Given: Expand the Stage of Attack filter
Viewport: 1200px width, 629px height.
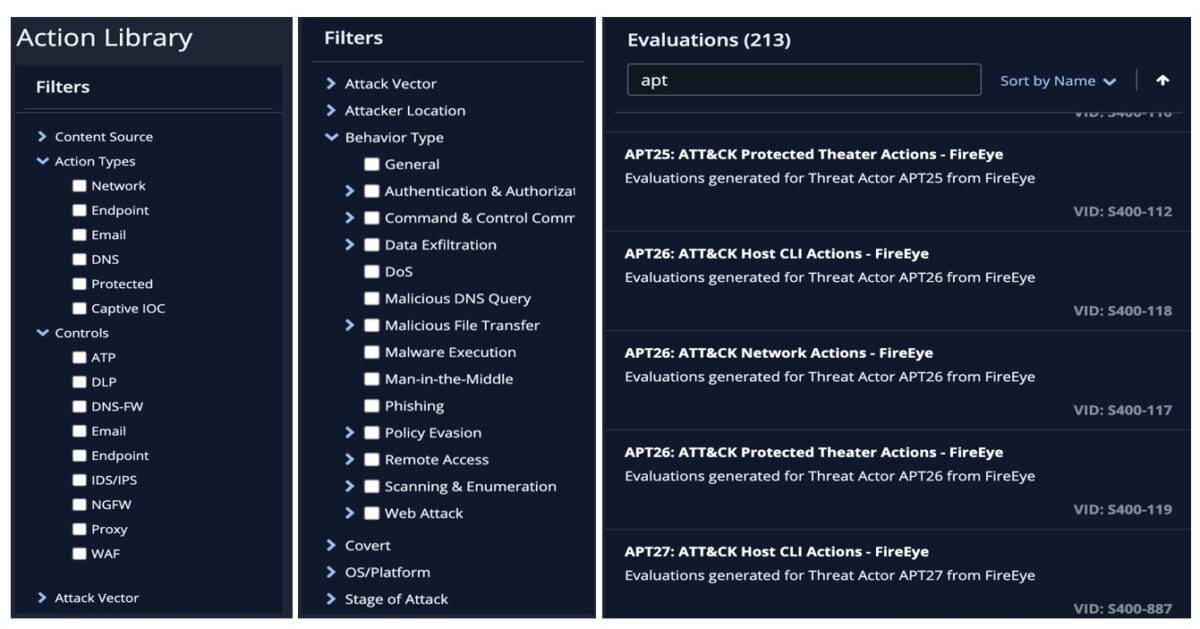Looking at the screenshot, I should coord(332,599).
